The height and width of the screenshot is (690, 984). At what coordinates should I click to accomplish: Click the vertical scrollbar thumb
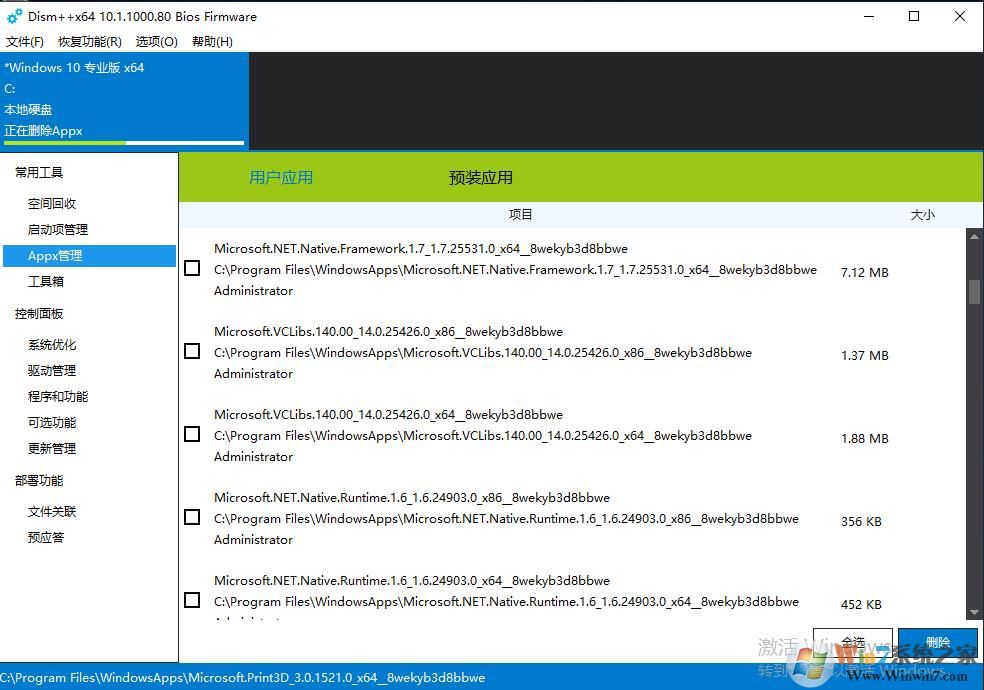click(974, 292)
